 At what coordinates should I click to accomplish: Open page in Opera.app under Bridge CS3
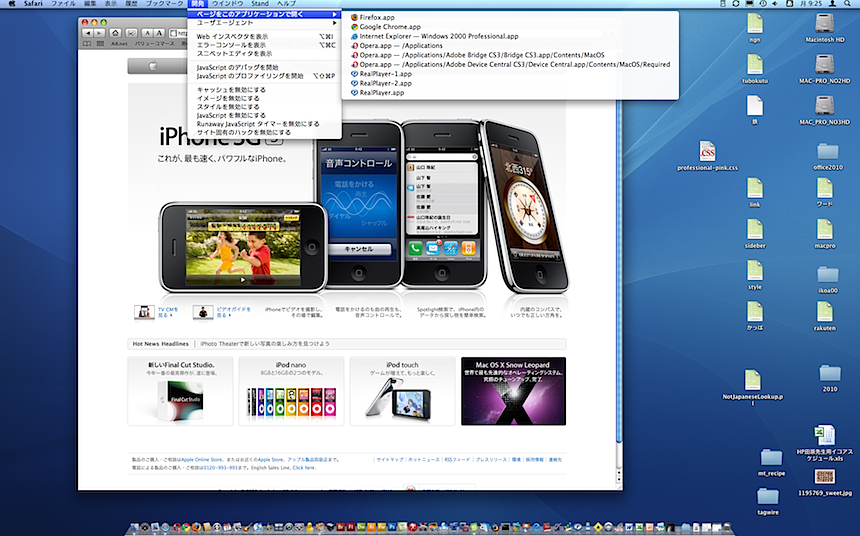click(510, 55)
